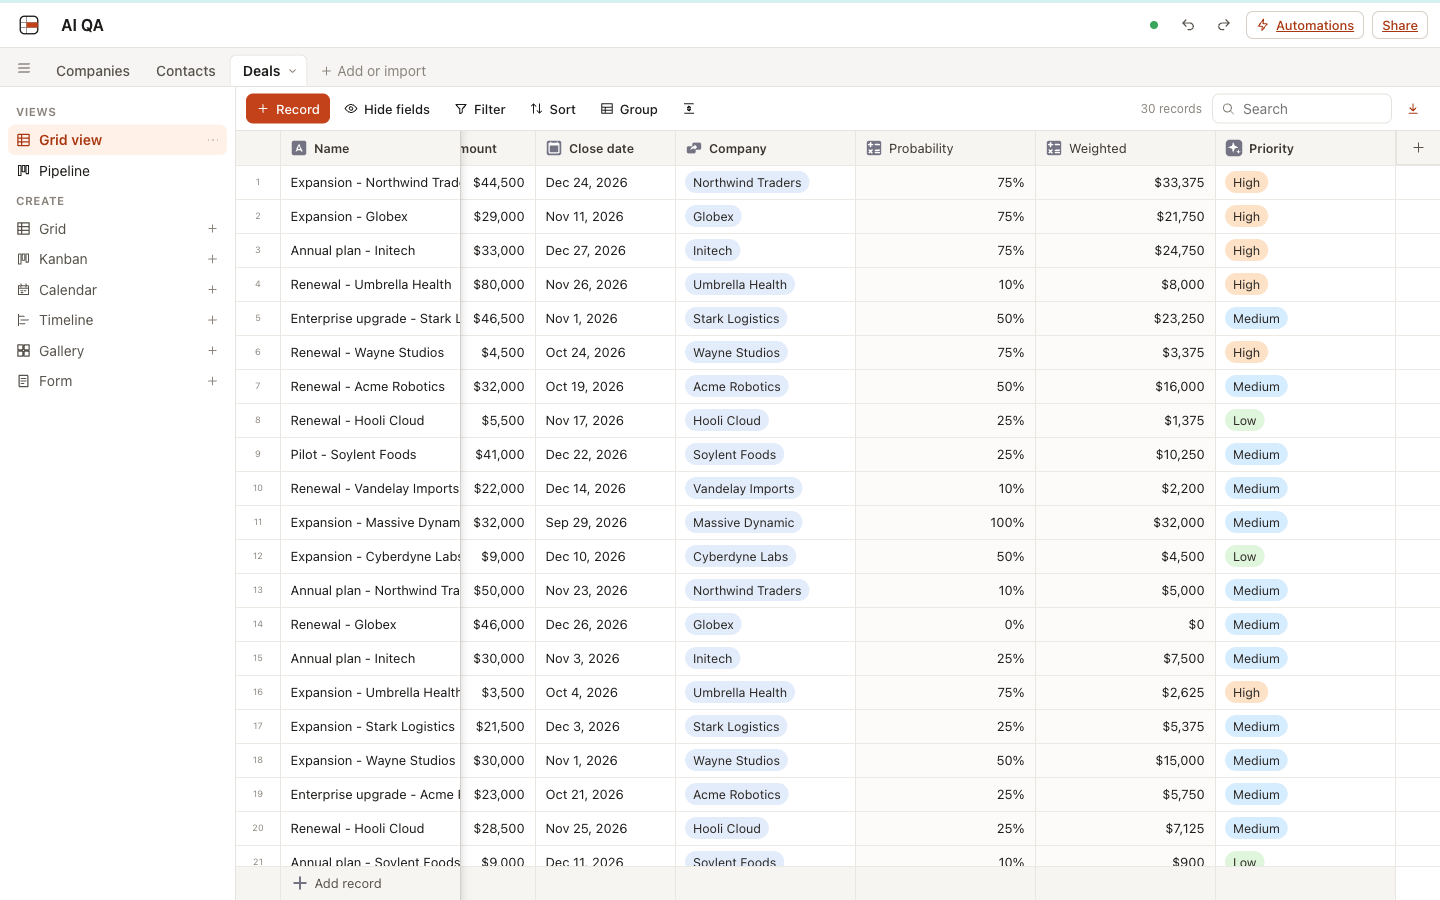Focus the Search input field
This screenshot has height=900, width=1440.
tap(1302, 109)
